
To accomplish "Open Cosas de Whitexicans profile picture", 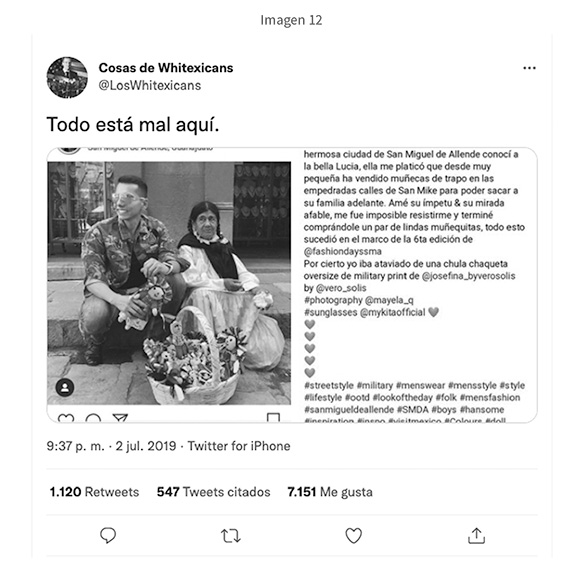I will click(x=67, y=77).
